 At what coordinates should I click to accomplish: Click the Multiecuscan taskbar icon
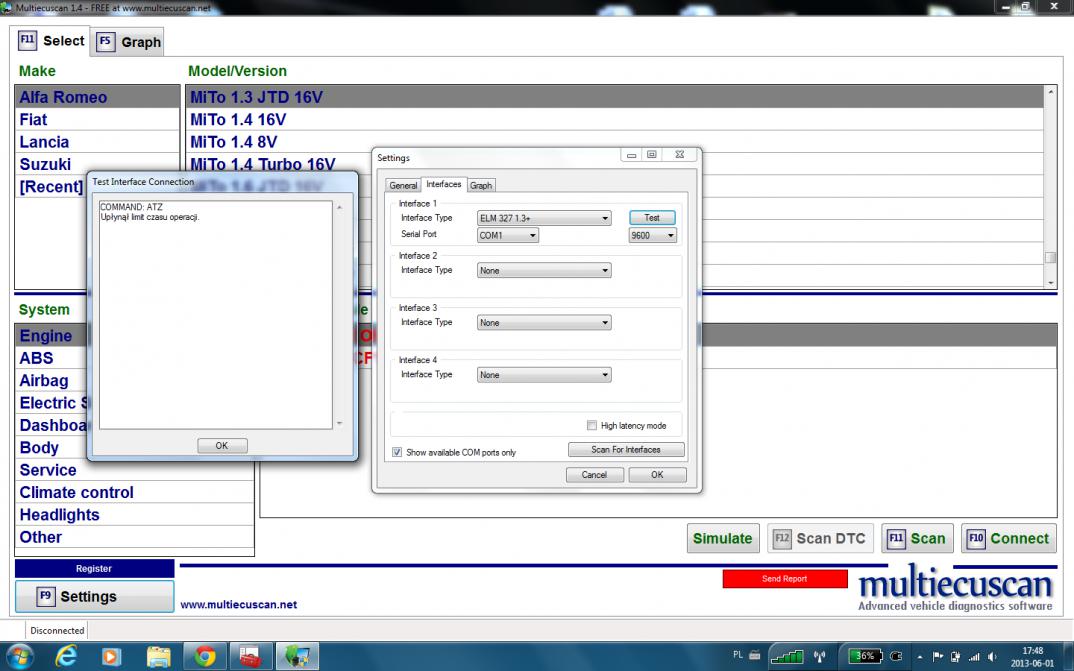297,656
